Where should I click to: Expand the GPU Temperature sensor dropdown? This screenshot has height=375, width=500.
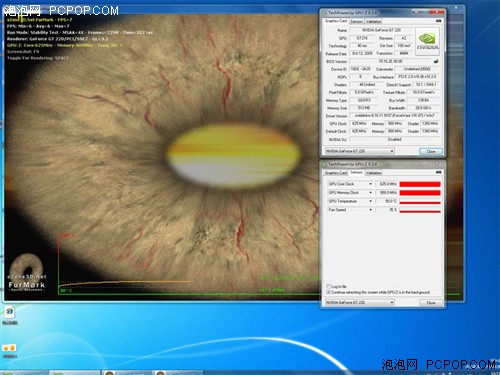coord(370,201)
